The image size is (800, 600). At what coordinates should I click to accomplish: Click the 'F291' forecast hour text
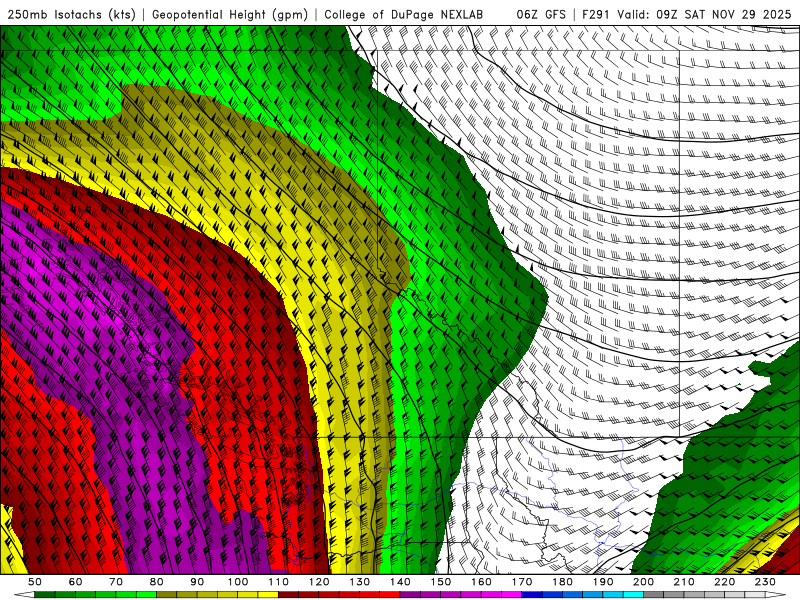(x=596, y=15)
